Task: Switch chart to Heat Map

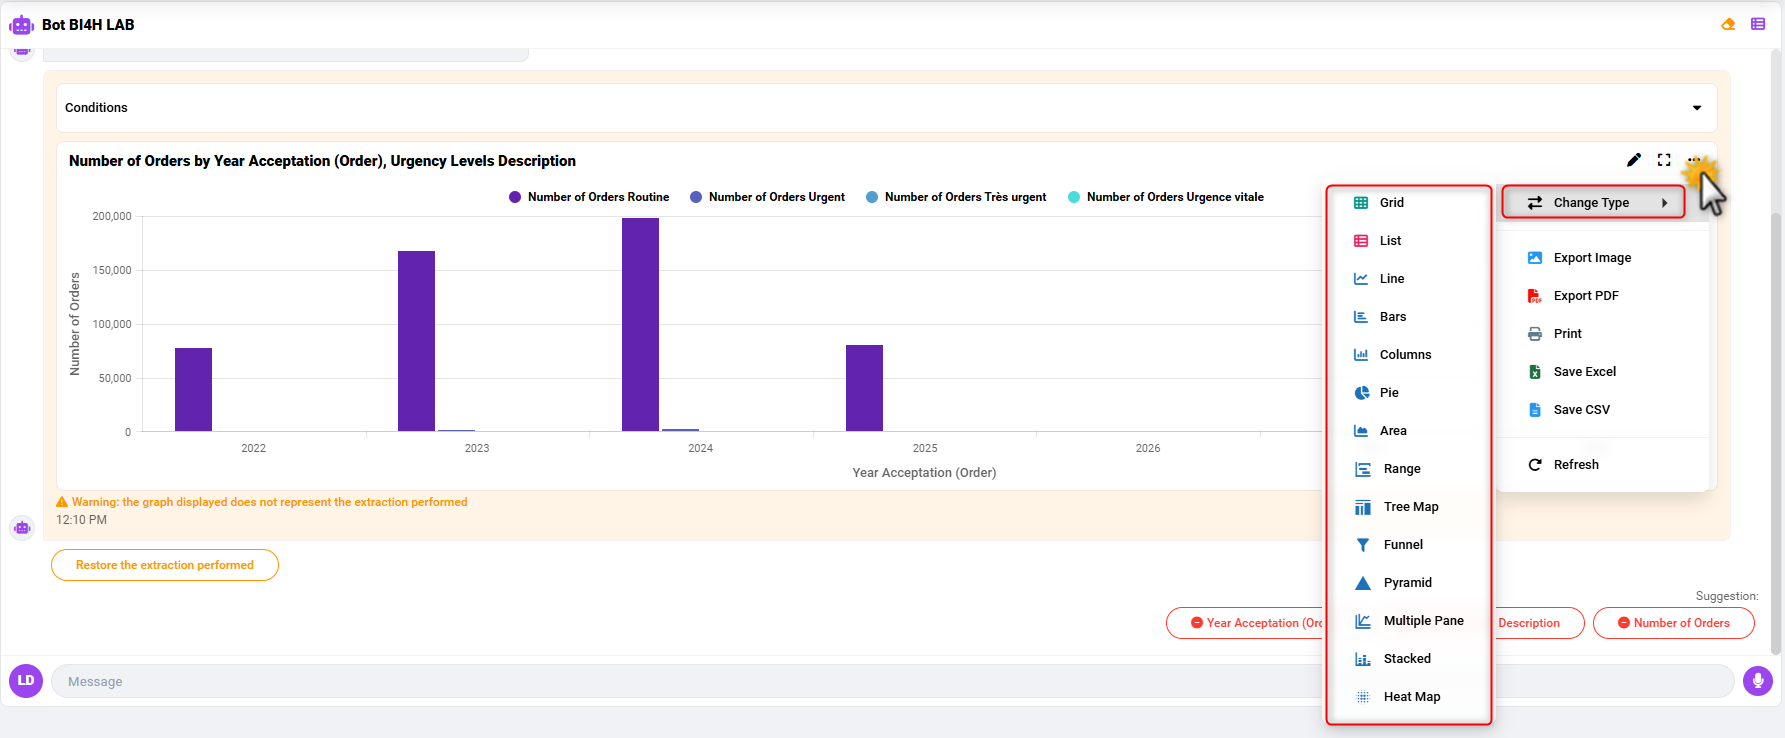Action: coord(1411,697)
